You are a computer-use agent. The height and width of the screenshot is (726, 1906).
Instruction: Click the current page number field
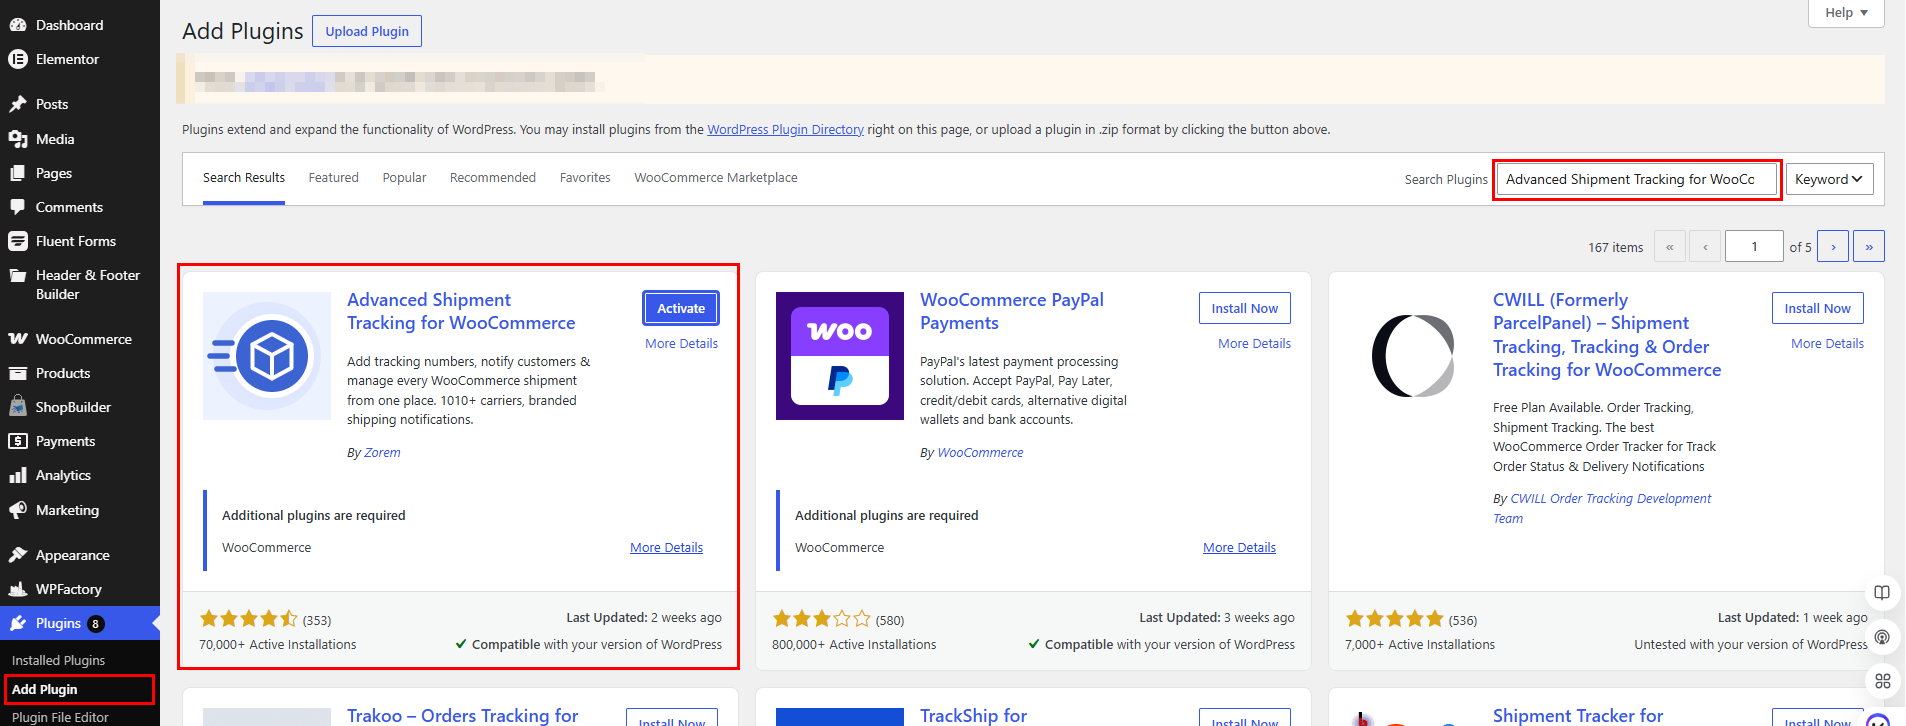1754,246
